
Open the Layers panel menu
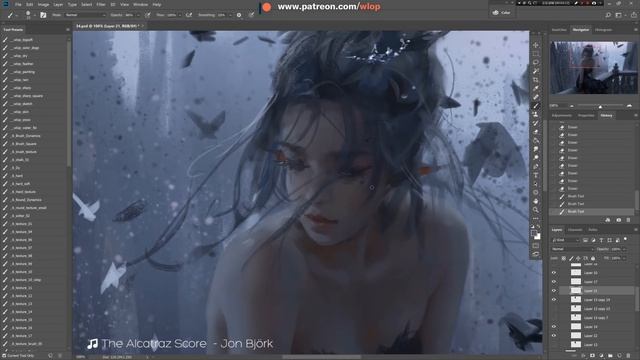(x=636, y=230)
